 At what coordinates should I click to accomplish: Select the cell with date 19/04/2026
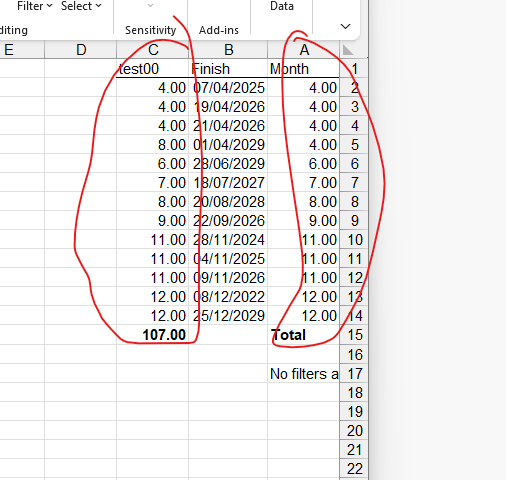(228, 107)
